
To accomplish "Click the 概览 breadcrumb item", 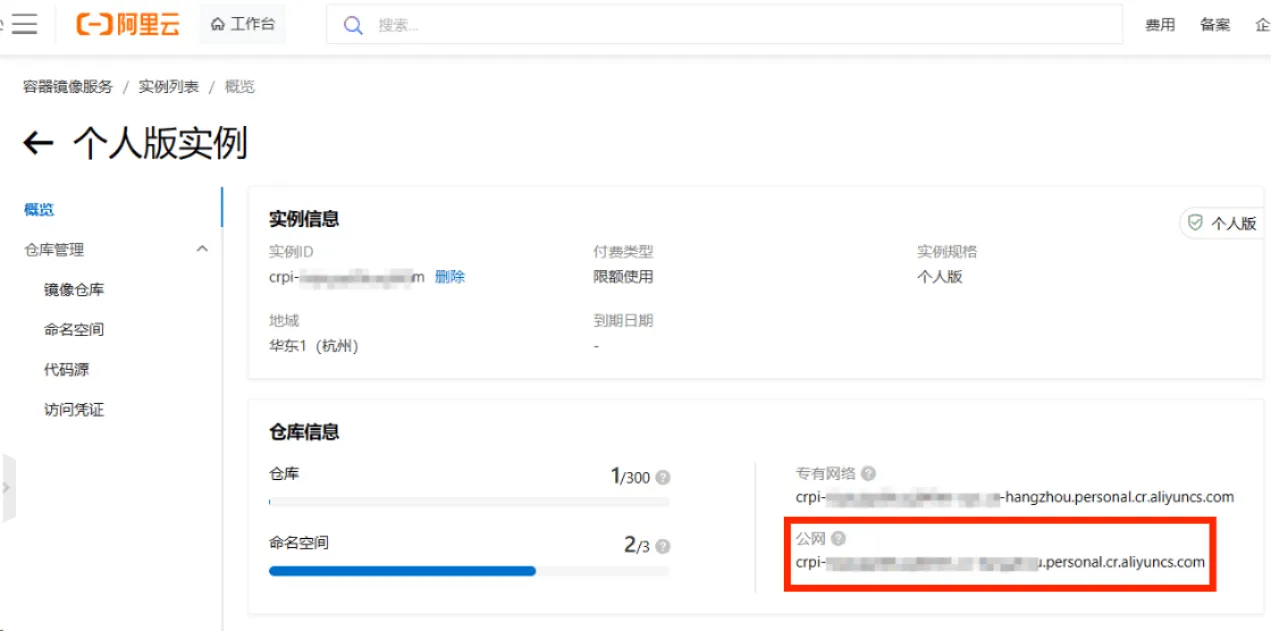I will [240, 87].
